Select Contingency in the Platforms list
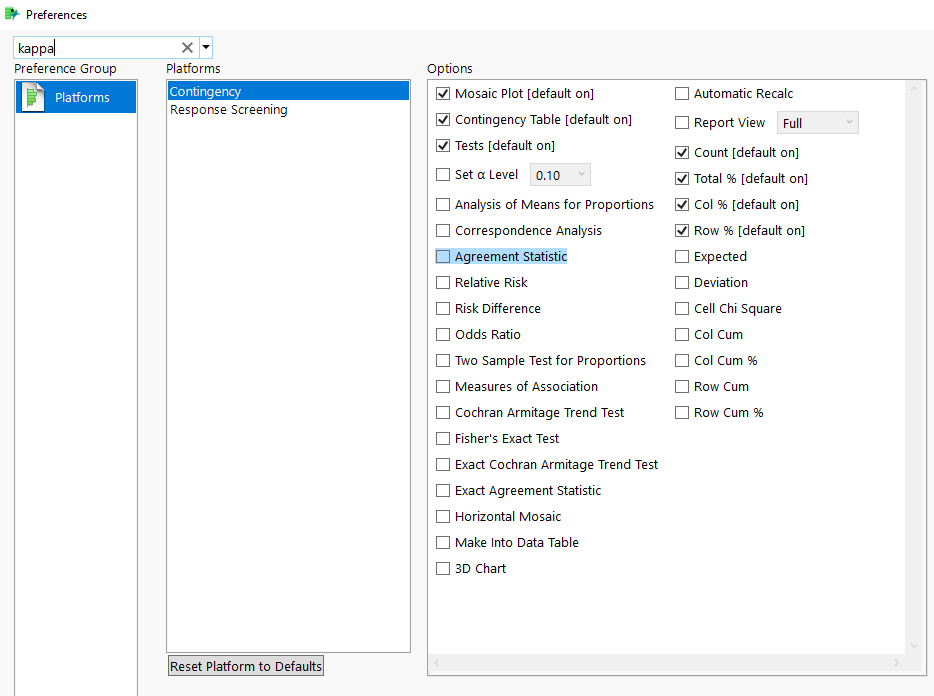The image size is (934, 696). click(x=205, y=92)
